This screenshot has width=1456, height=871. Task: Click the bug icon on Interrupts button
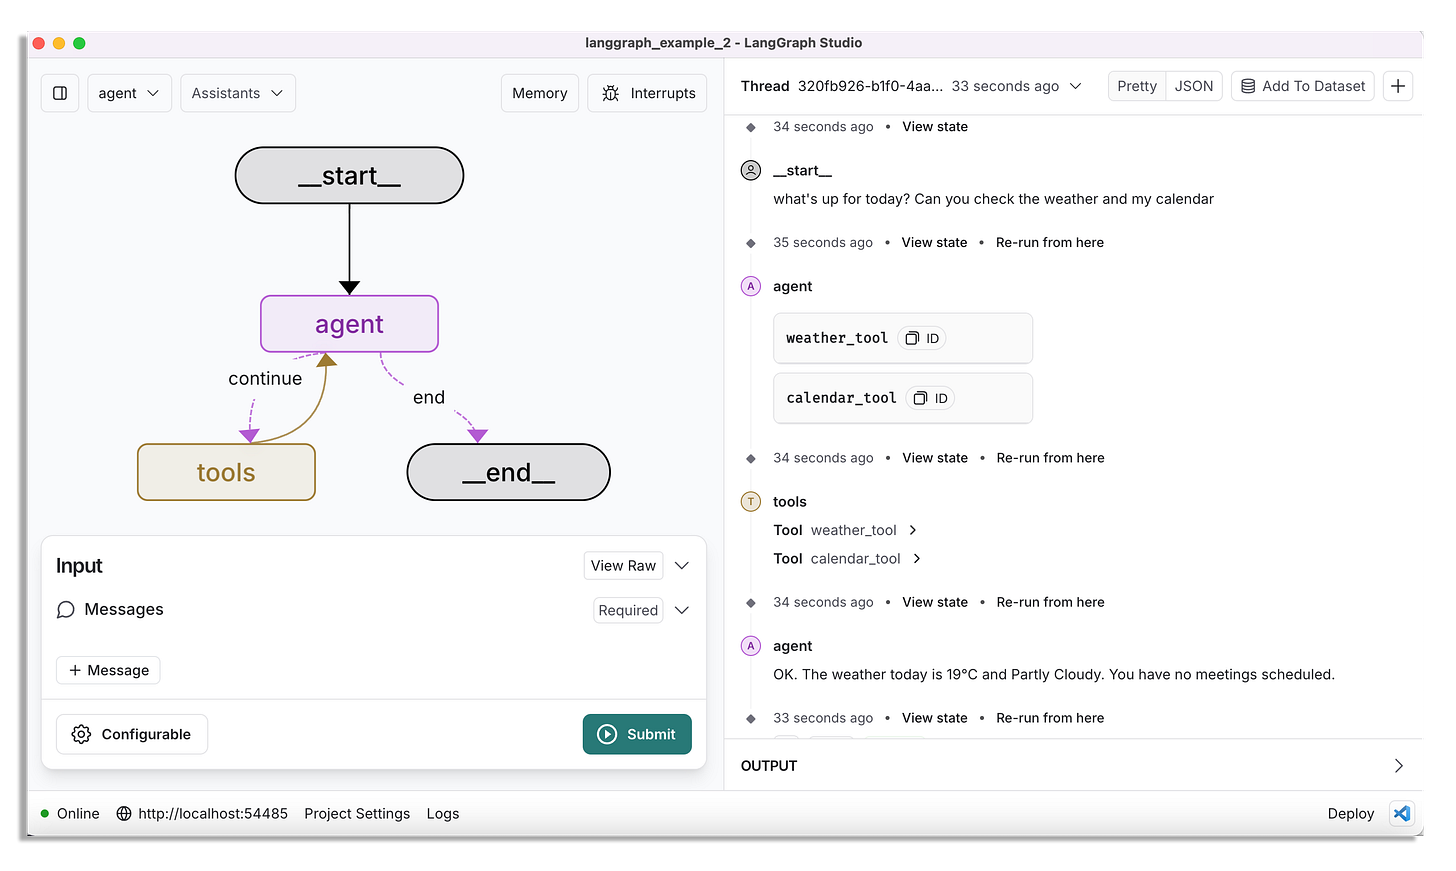click(611, 92)
